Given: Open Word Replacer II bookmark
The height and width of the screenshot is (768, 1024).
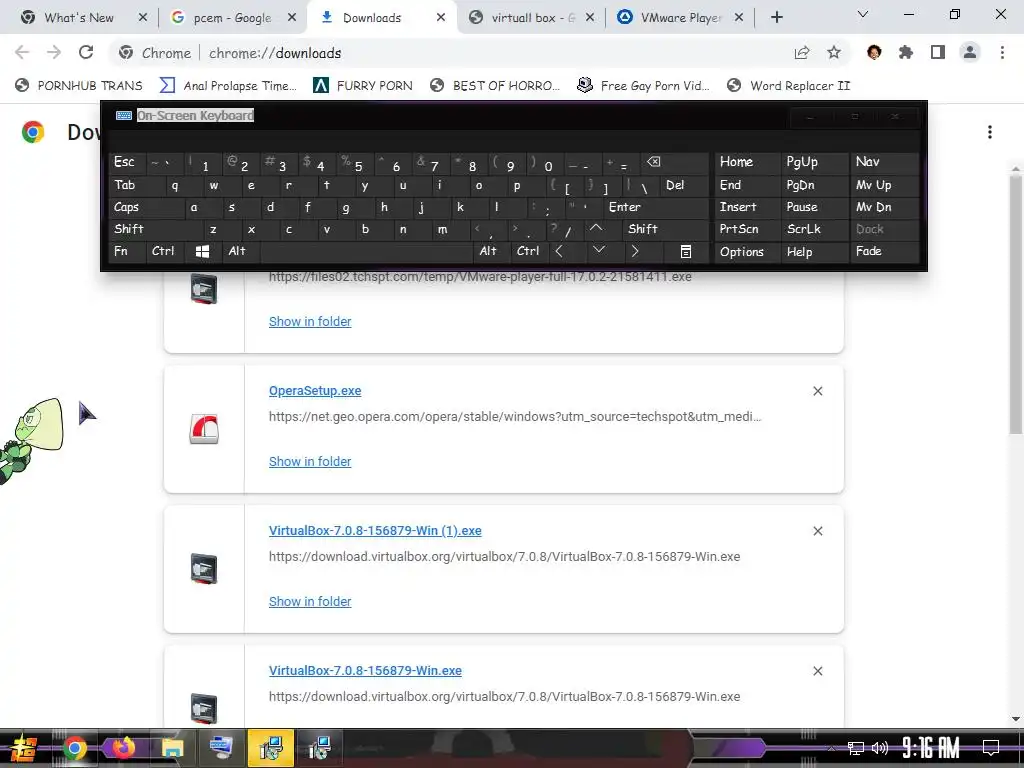Looking at the screenshot, I should tap(789, 85).
